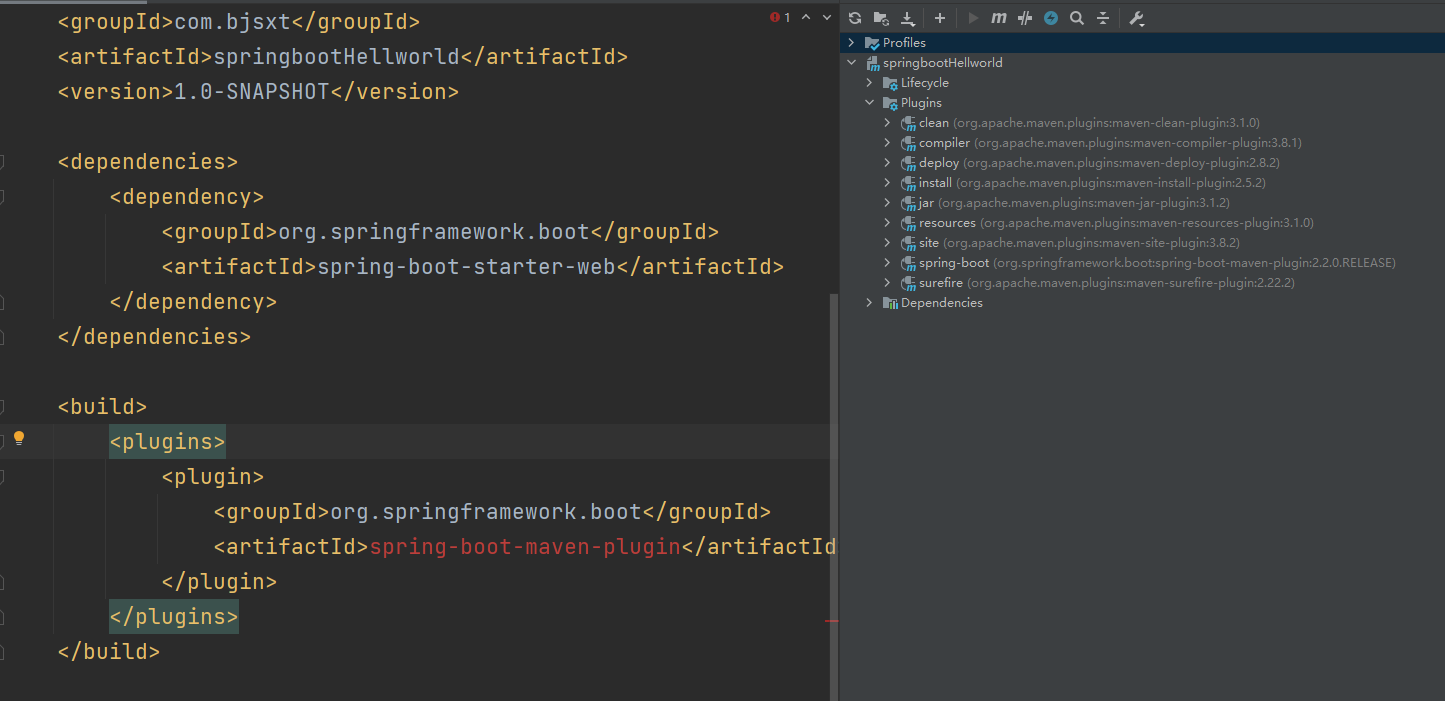Collapse the Plugins node
This screenshot has height=701, width=1445.
[x=870, y=103]
